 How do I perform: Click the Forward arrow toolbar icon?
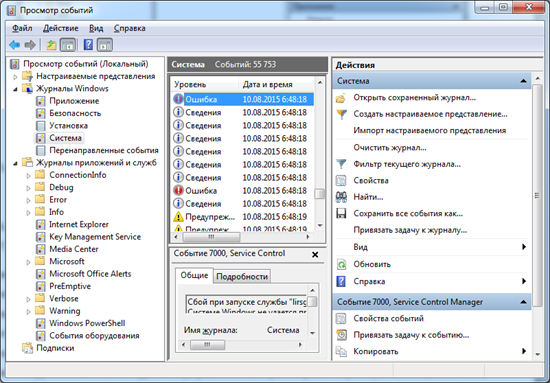[x=30, y=45]
